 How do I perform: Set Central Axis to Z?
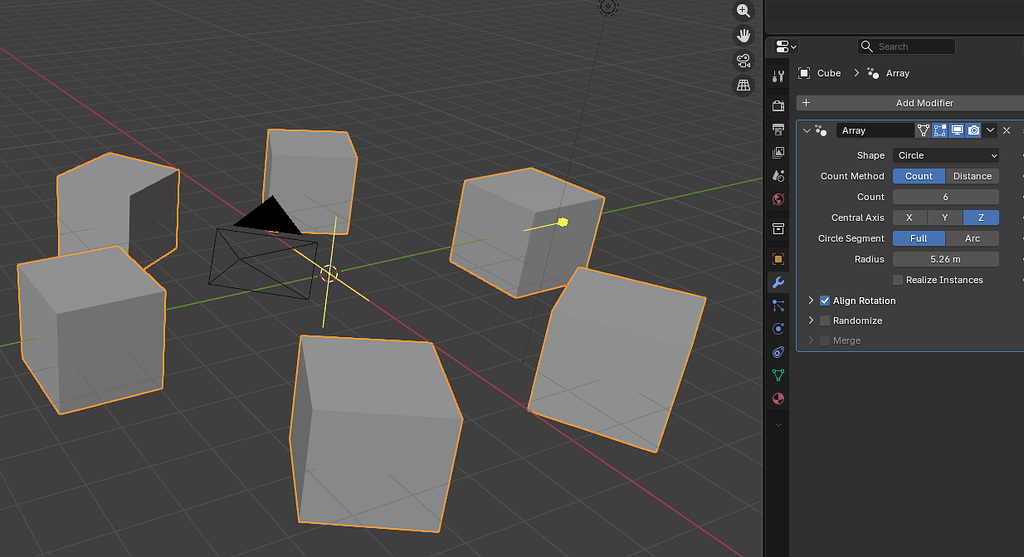pyautogui.click(x=981, y=217)
